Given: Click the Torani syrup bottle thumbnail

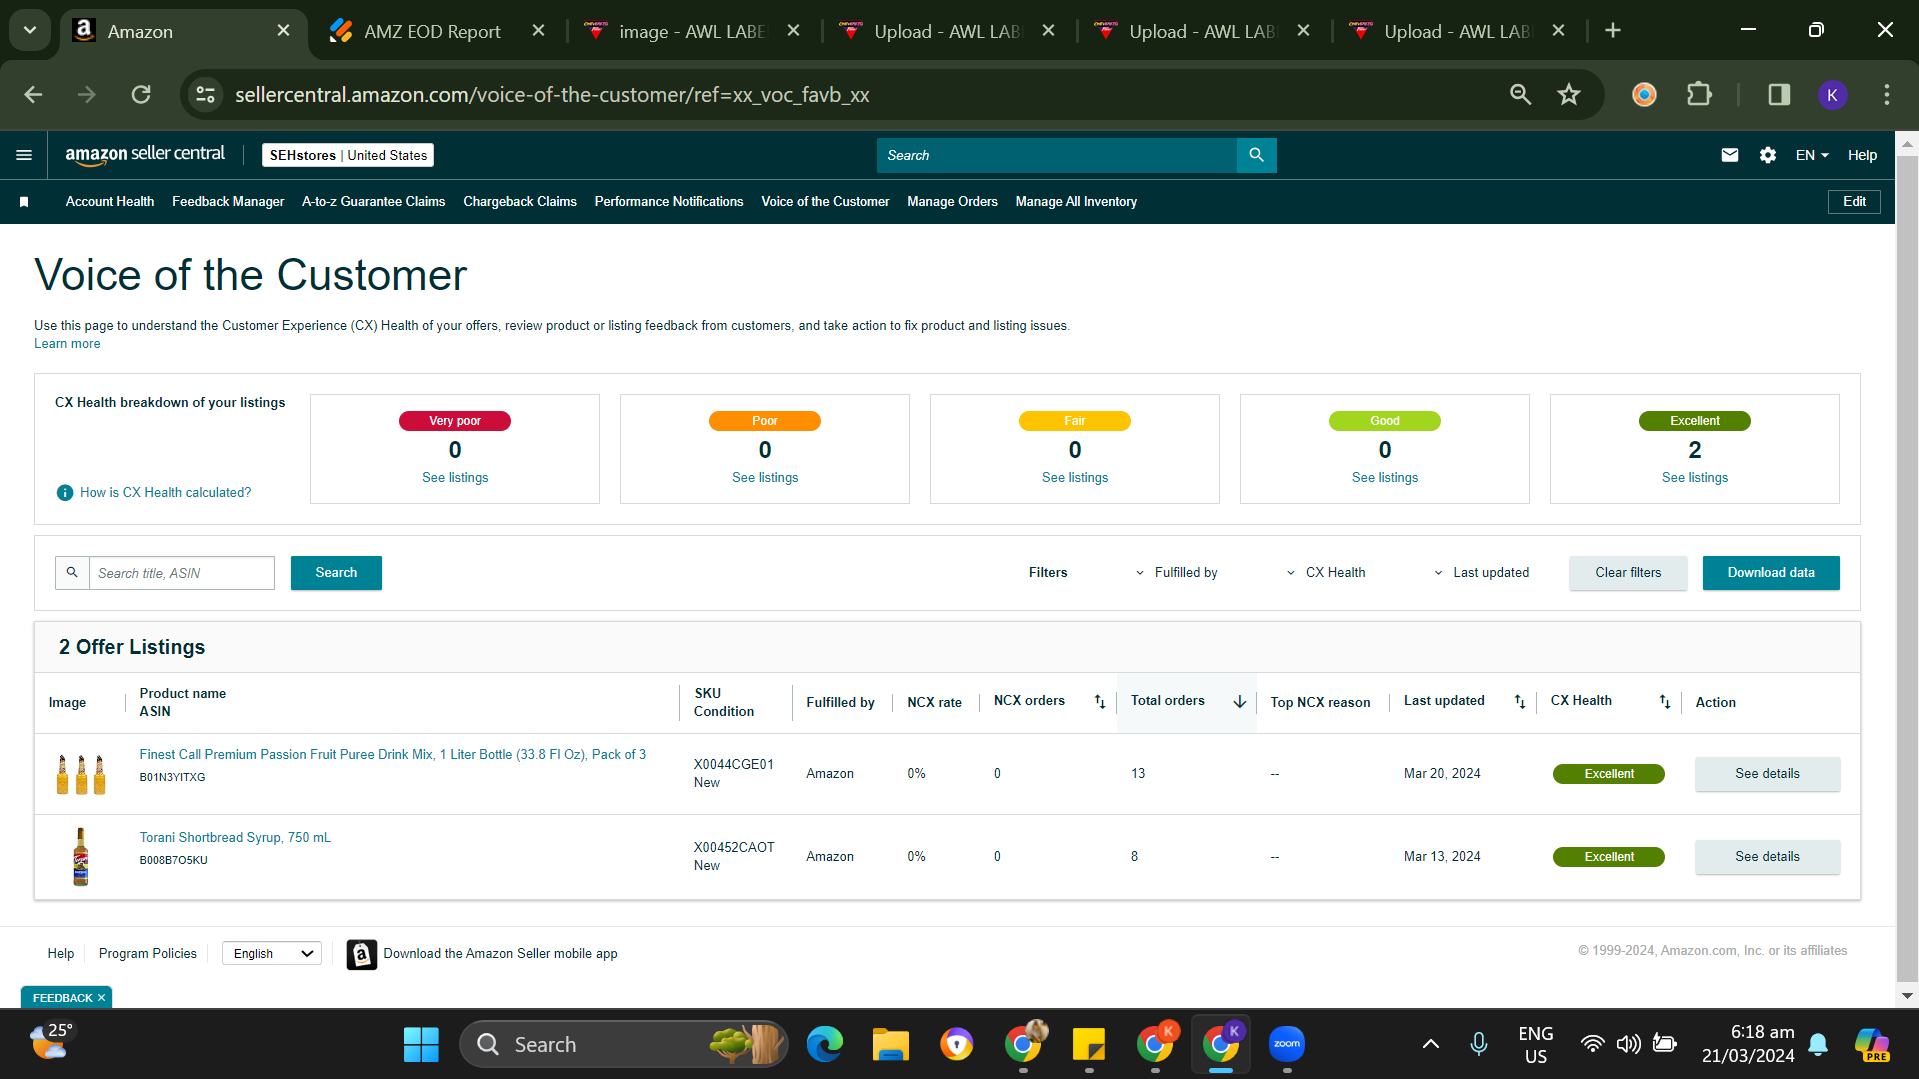Looking at the screenshot, I should coord(81,857).
